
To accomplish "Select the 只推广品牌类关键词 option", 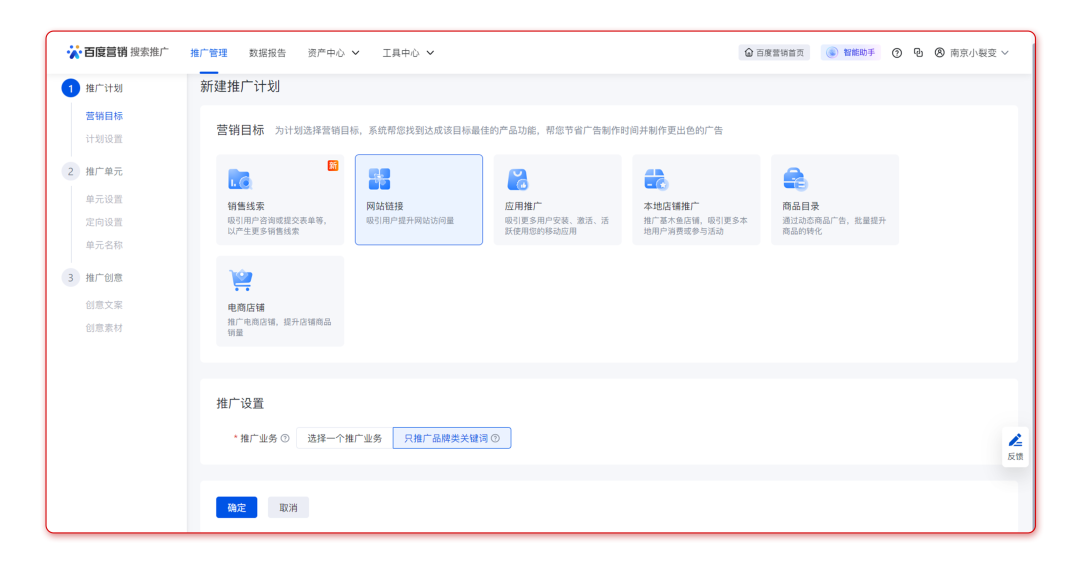I will click(451, 439).
